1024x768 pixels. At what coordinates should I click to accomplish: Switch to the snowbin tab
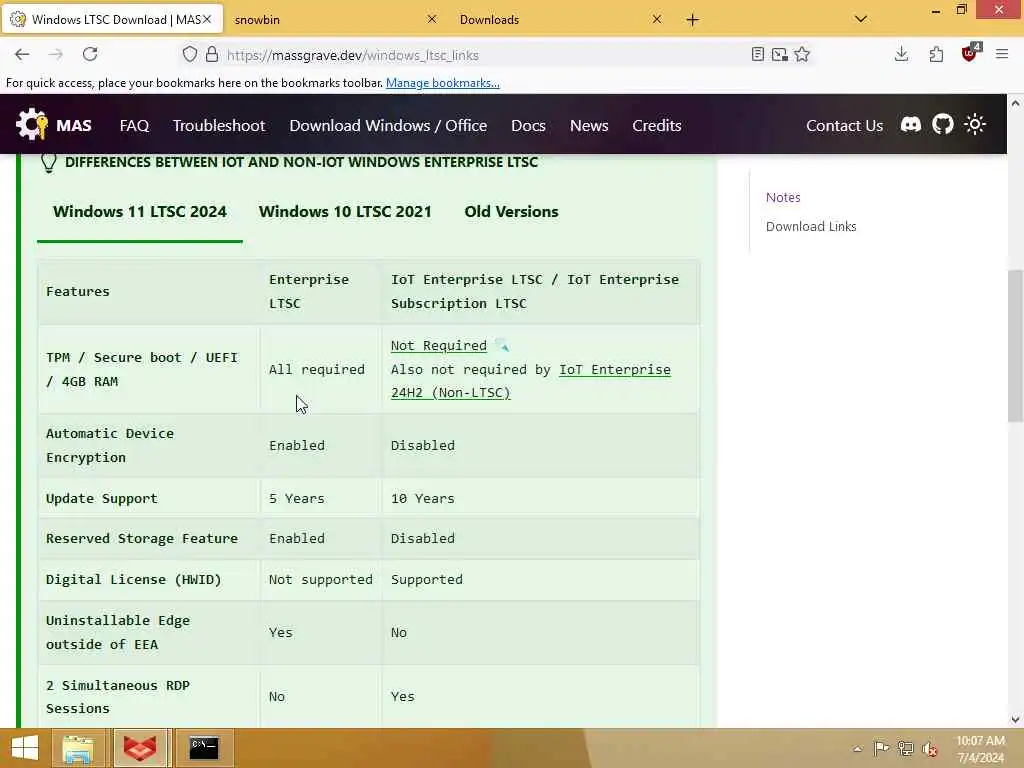[x=257, y=20]
